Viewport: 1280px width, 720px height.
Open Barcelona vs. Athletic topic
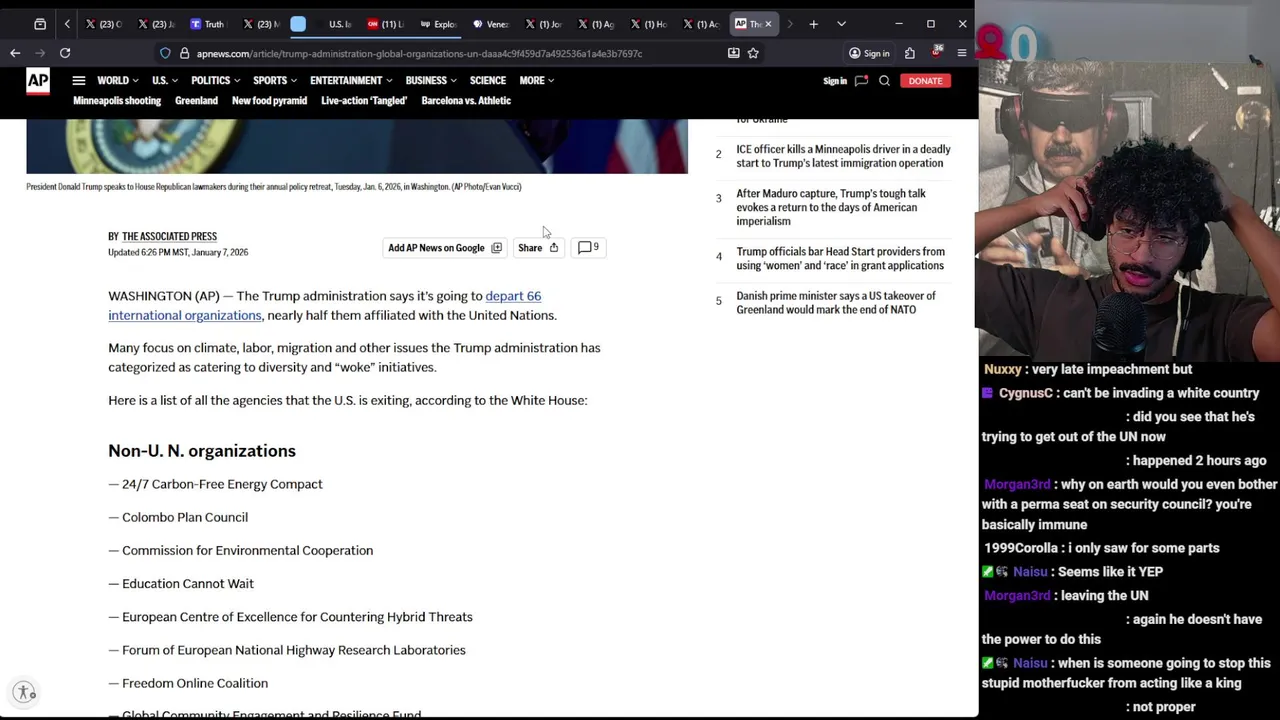(x=466, y=101)
